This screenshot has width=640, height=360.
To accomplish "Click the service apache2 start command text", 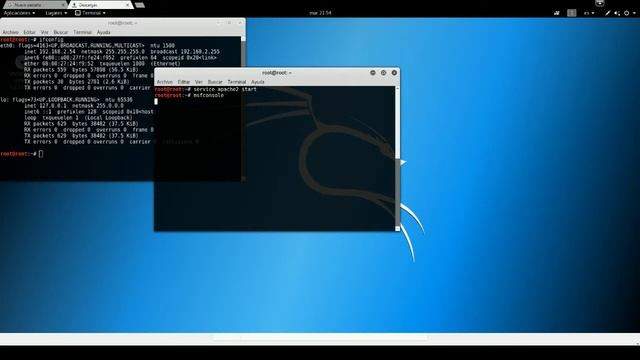I will pos(225,89).
